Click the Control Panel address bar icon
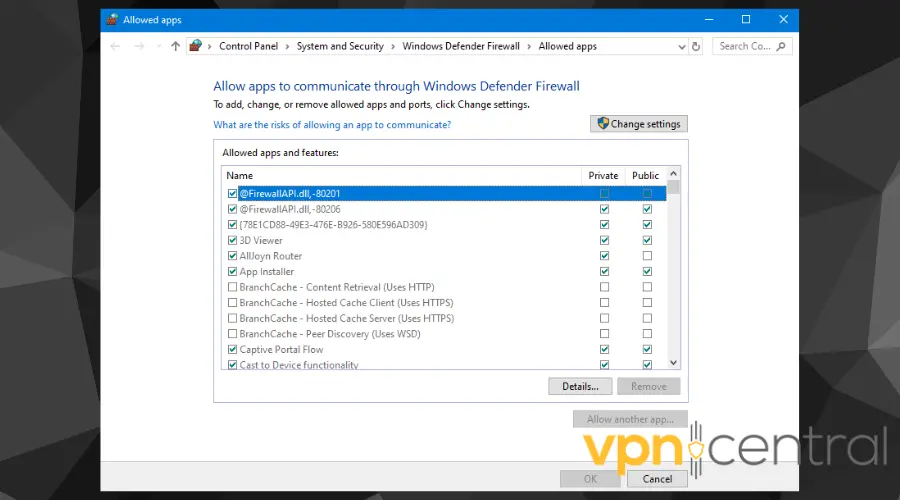Viewport: 900px width, 500px height. (x=196, y=46)
